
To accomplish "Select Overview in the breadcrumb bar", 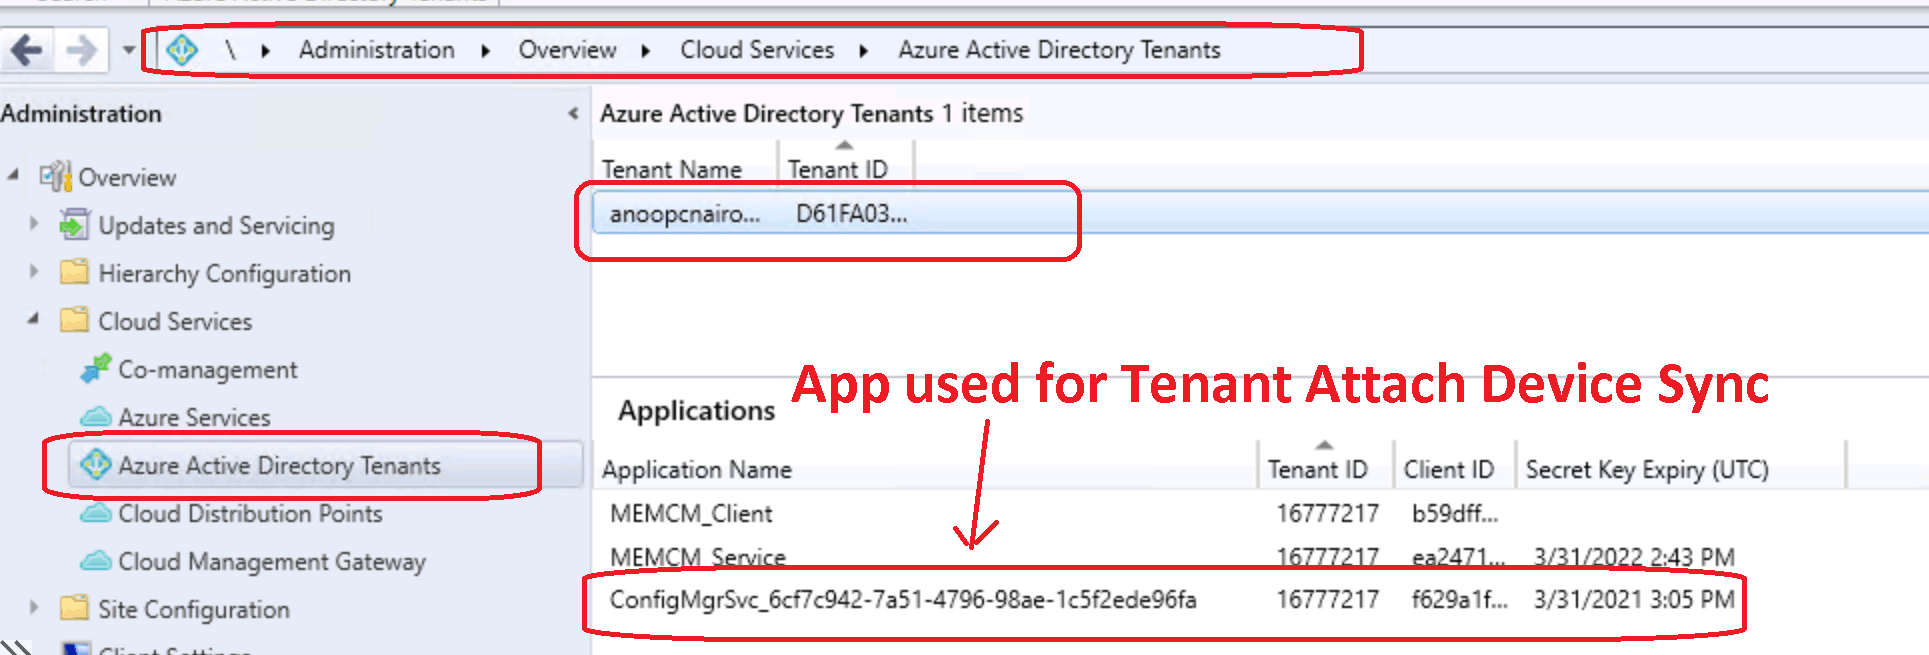I will [x=567, y=49].
